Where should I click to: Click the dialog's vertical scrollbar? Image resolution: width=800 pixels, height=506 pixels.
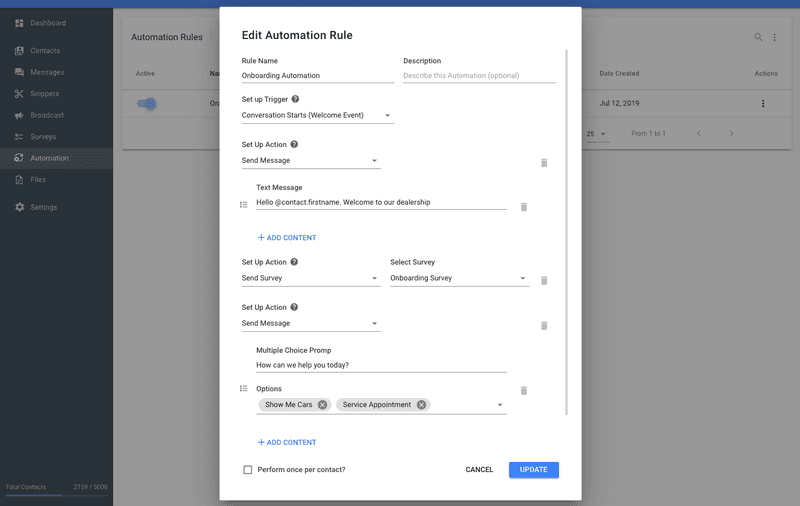(567, 230)
